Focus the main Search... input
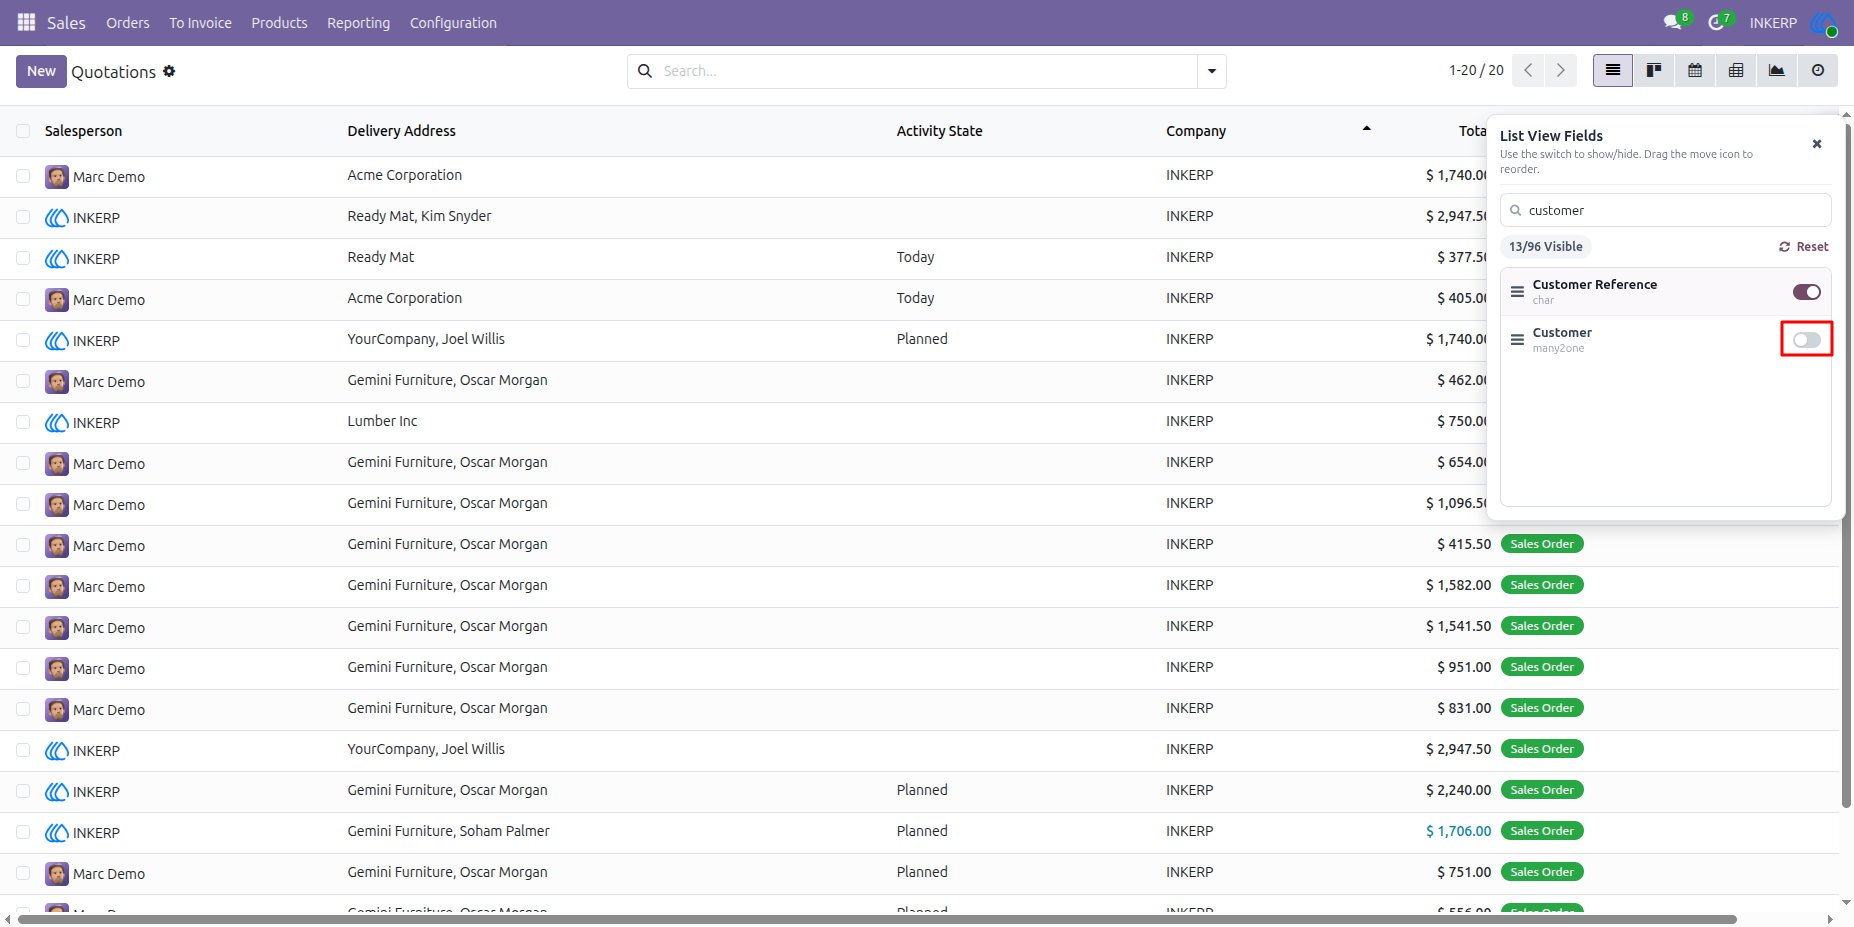 point(925,71)
